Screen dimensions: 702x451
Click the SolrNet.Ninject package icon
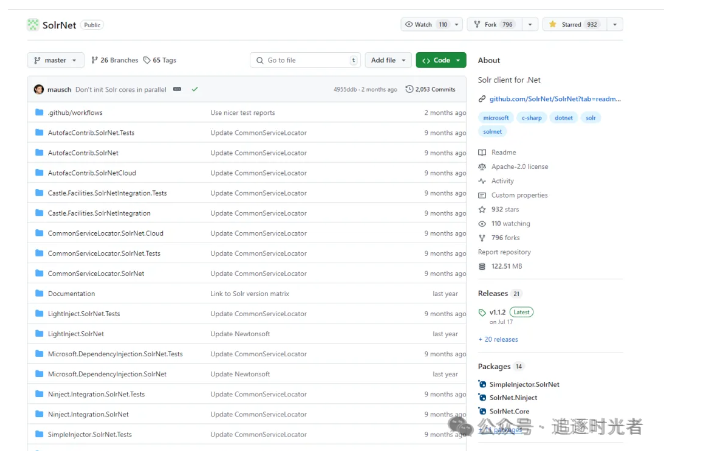(x=482, y=398)
